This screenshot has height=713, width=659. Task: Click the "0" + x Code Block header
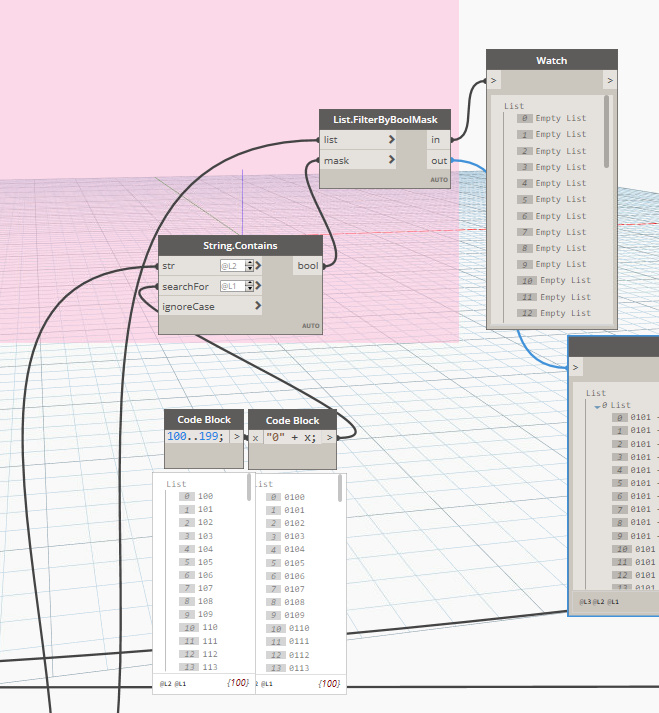pos(292,421)
